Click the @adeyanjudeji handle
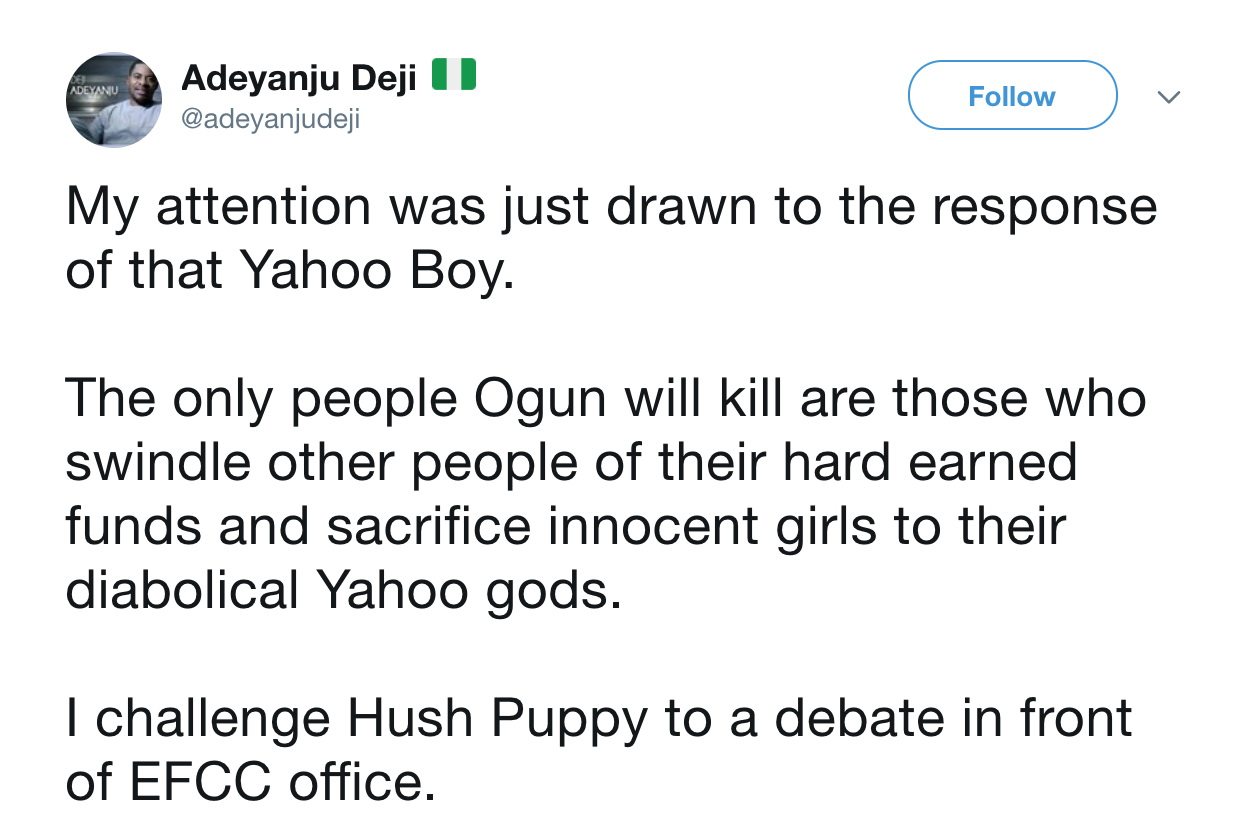The width and height of the screenshot is (1252, 824). pos(269,119)
